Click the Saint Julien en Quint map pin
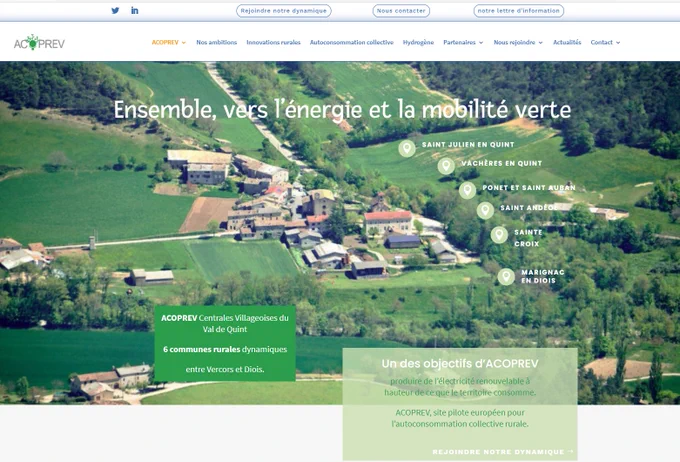680x462 pixels. point(407,148)
